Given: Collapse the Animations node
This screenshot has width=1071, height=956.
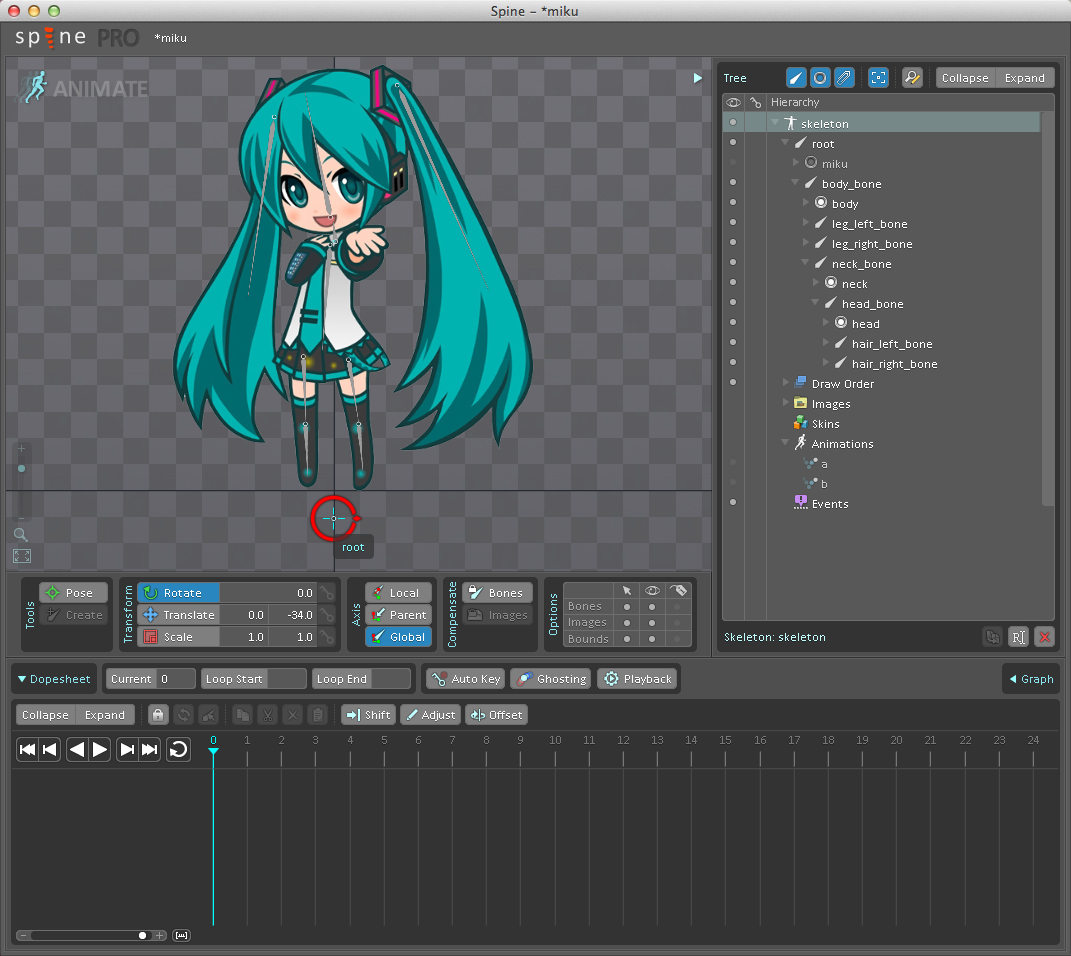Looking at the screenshot, I should (x=785, y=442).
